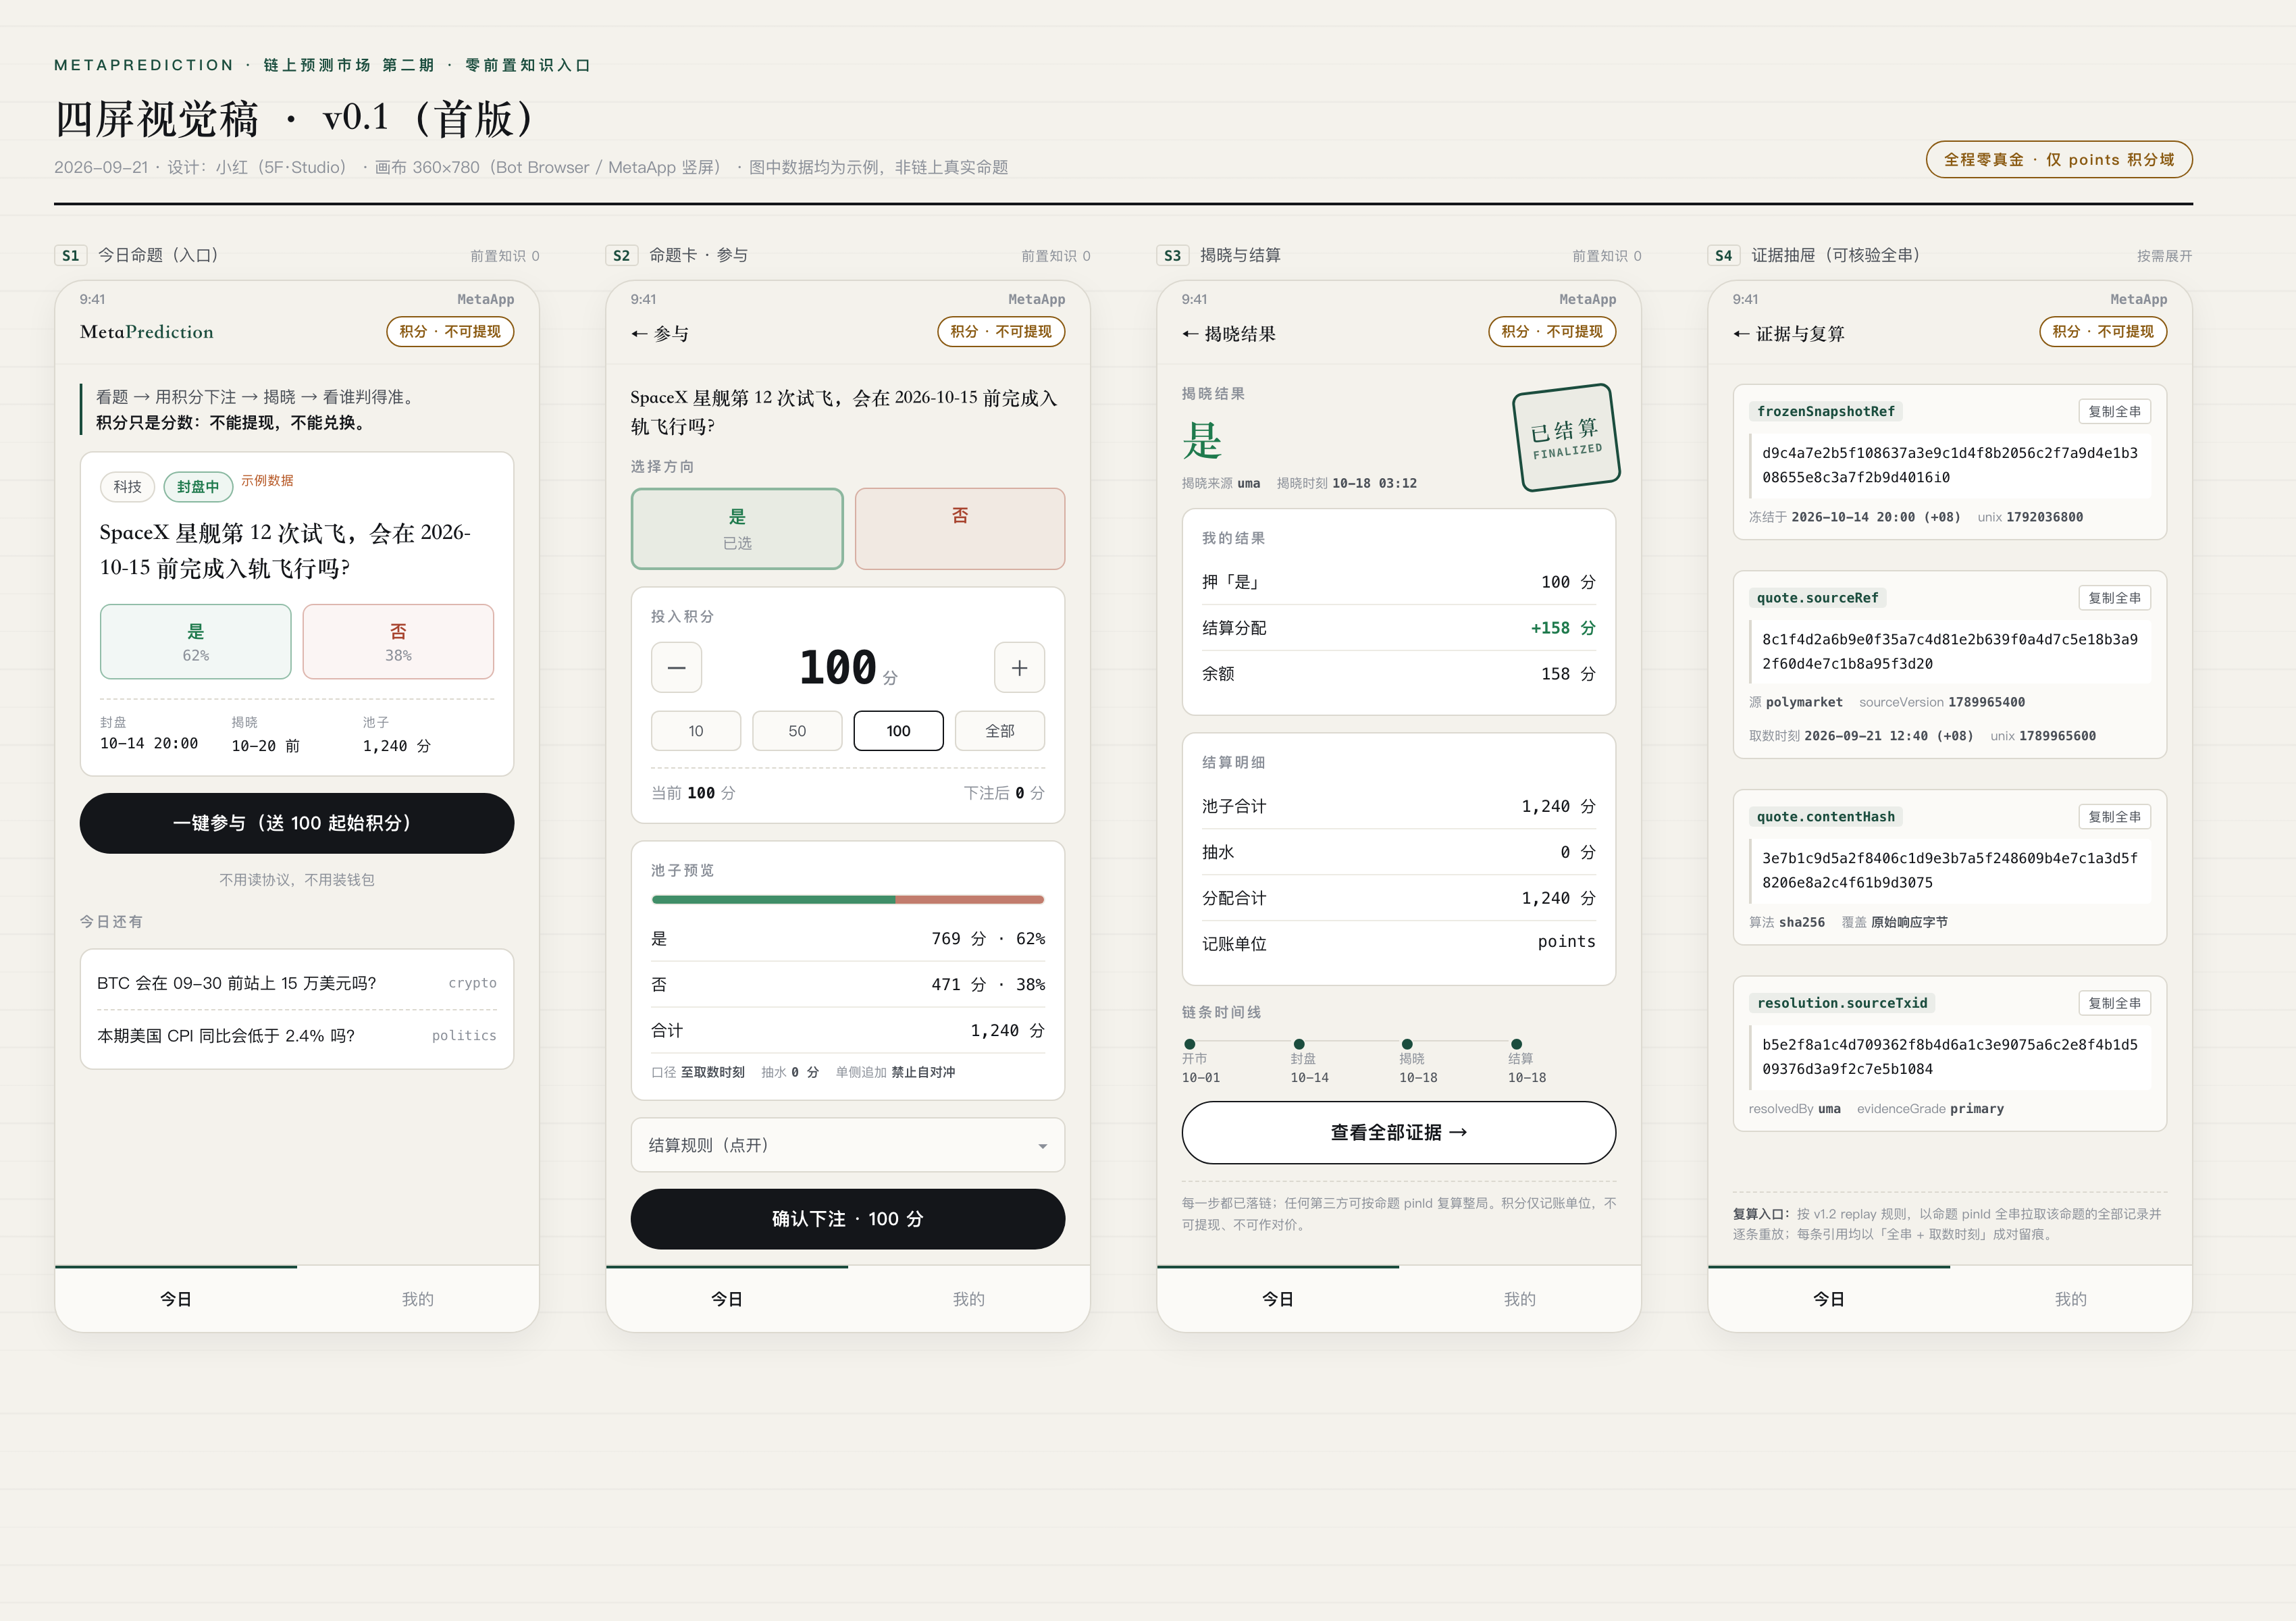Click the minus stepper for stake points

[676, 667]
